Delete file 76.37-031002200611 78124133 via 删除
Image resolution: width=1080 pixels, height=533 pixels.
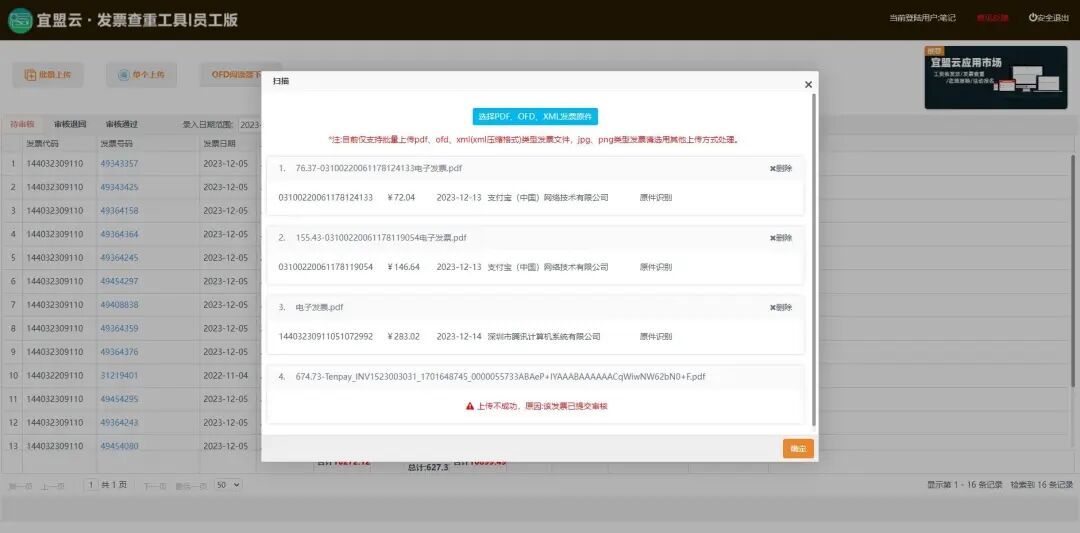point(781,169)
